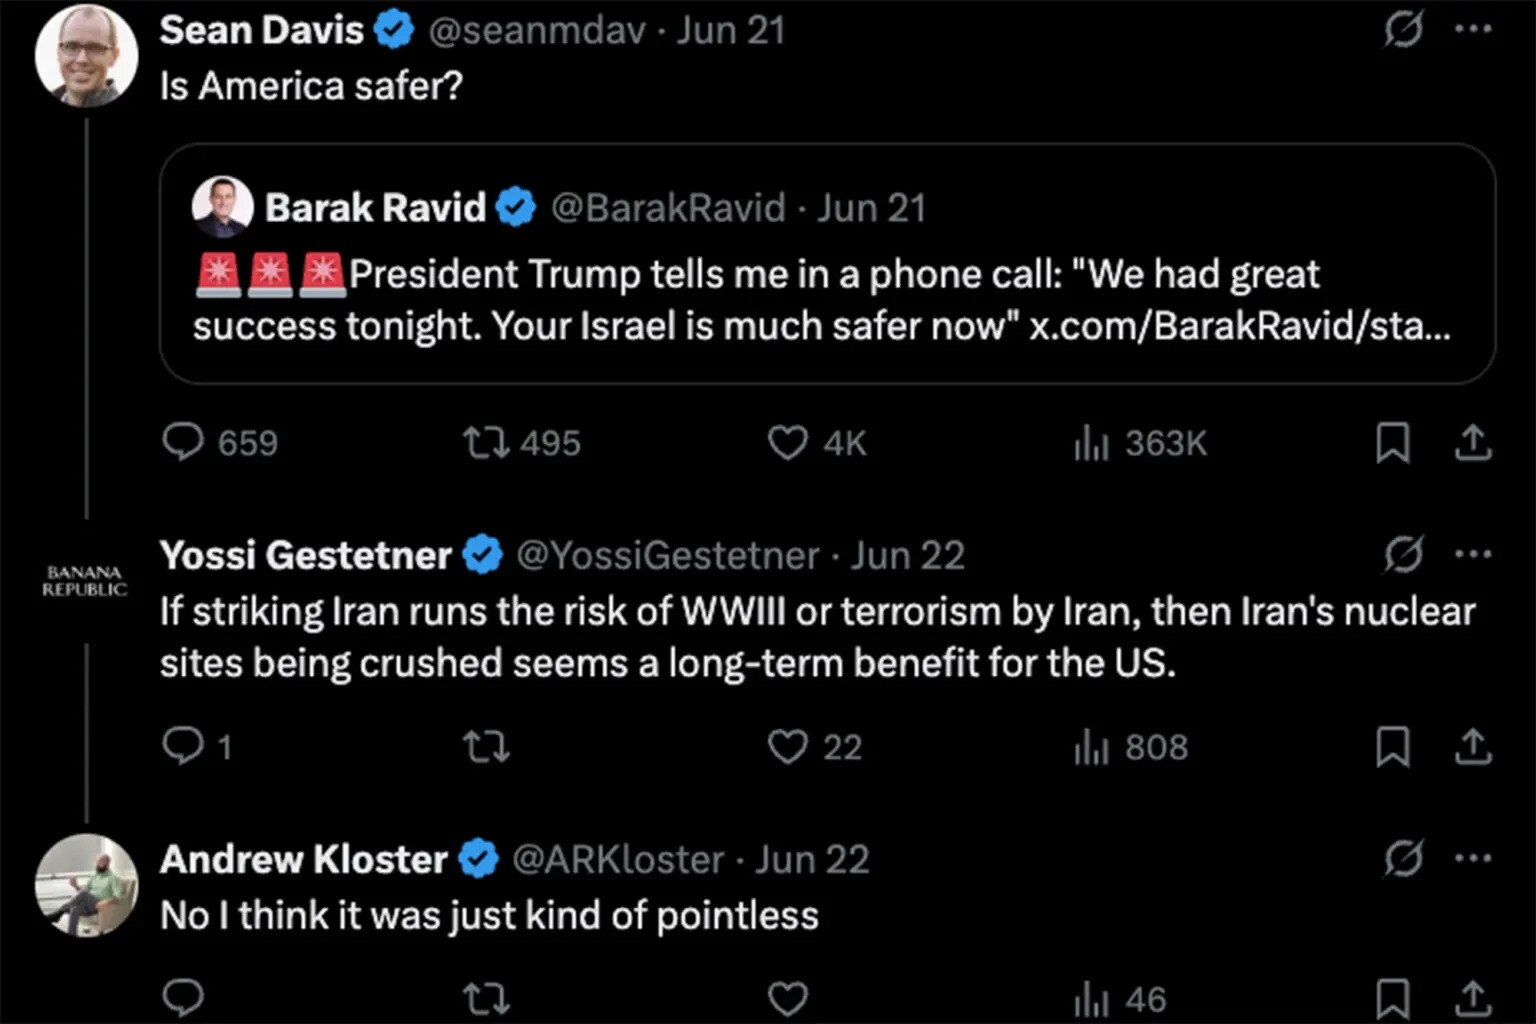
Task: Share Sean Davis's tweet
Action: [1473, 443]
